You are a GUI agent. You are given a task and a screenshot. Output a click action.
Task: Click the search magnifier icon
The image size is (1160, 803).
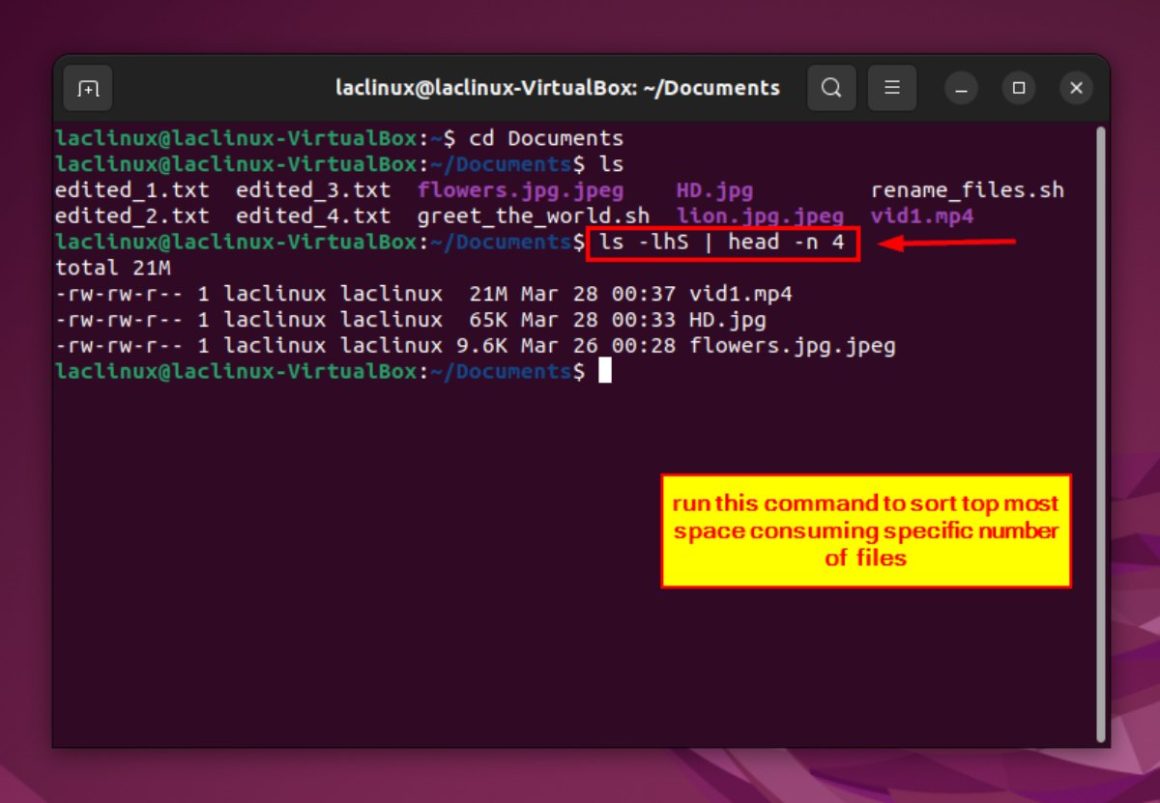(x=830, y=88)
